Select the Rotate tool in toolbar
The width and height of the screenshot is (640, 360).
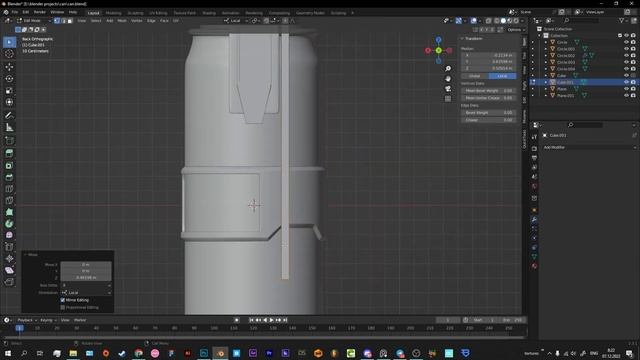9,78
